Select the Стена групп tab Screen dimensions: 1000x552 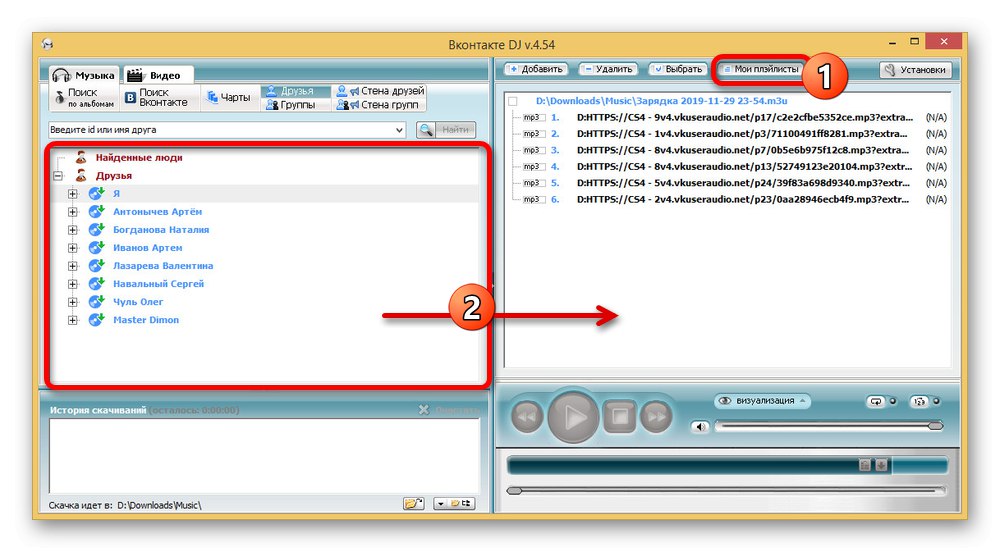(380, 105)
